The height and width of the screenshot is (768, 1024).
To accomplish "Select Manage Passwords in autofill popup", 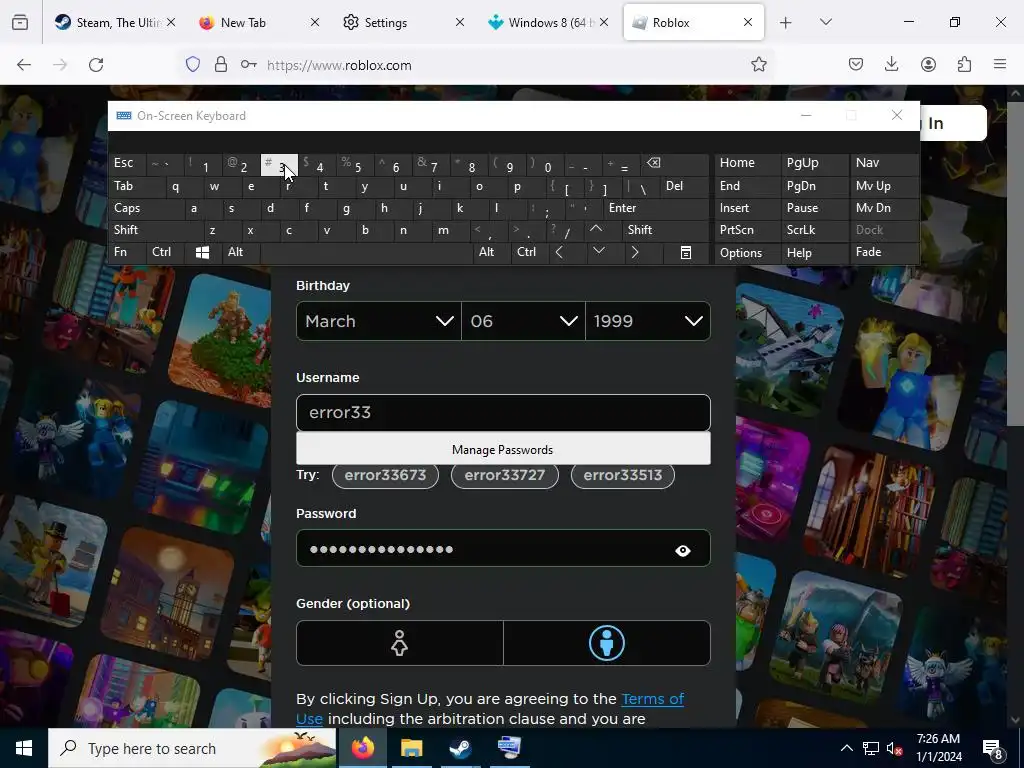I will tap(503, 449).
